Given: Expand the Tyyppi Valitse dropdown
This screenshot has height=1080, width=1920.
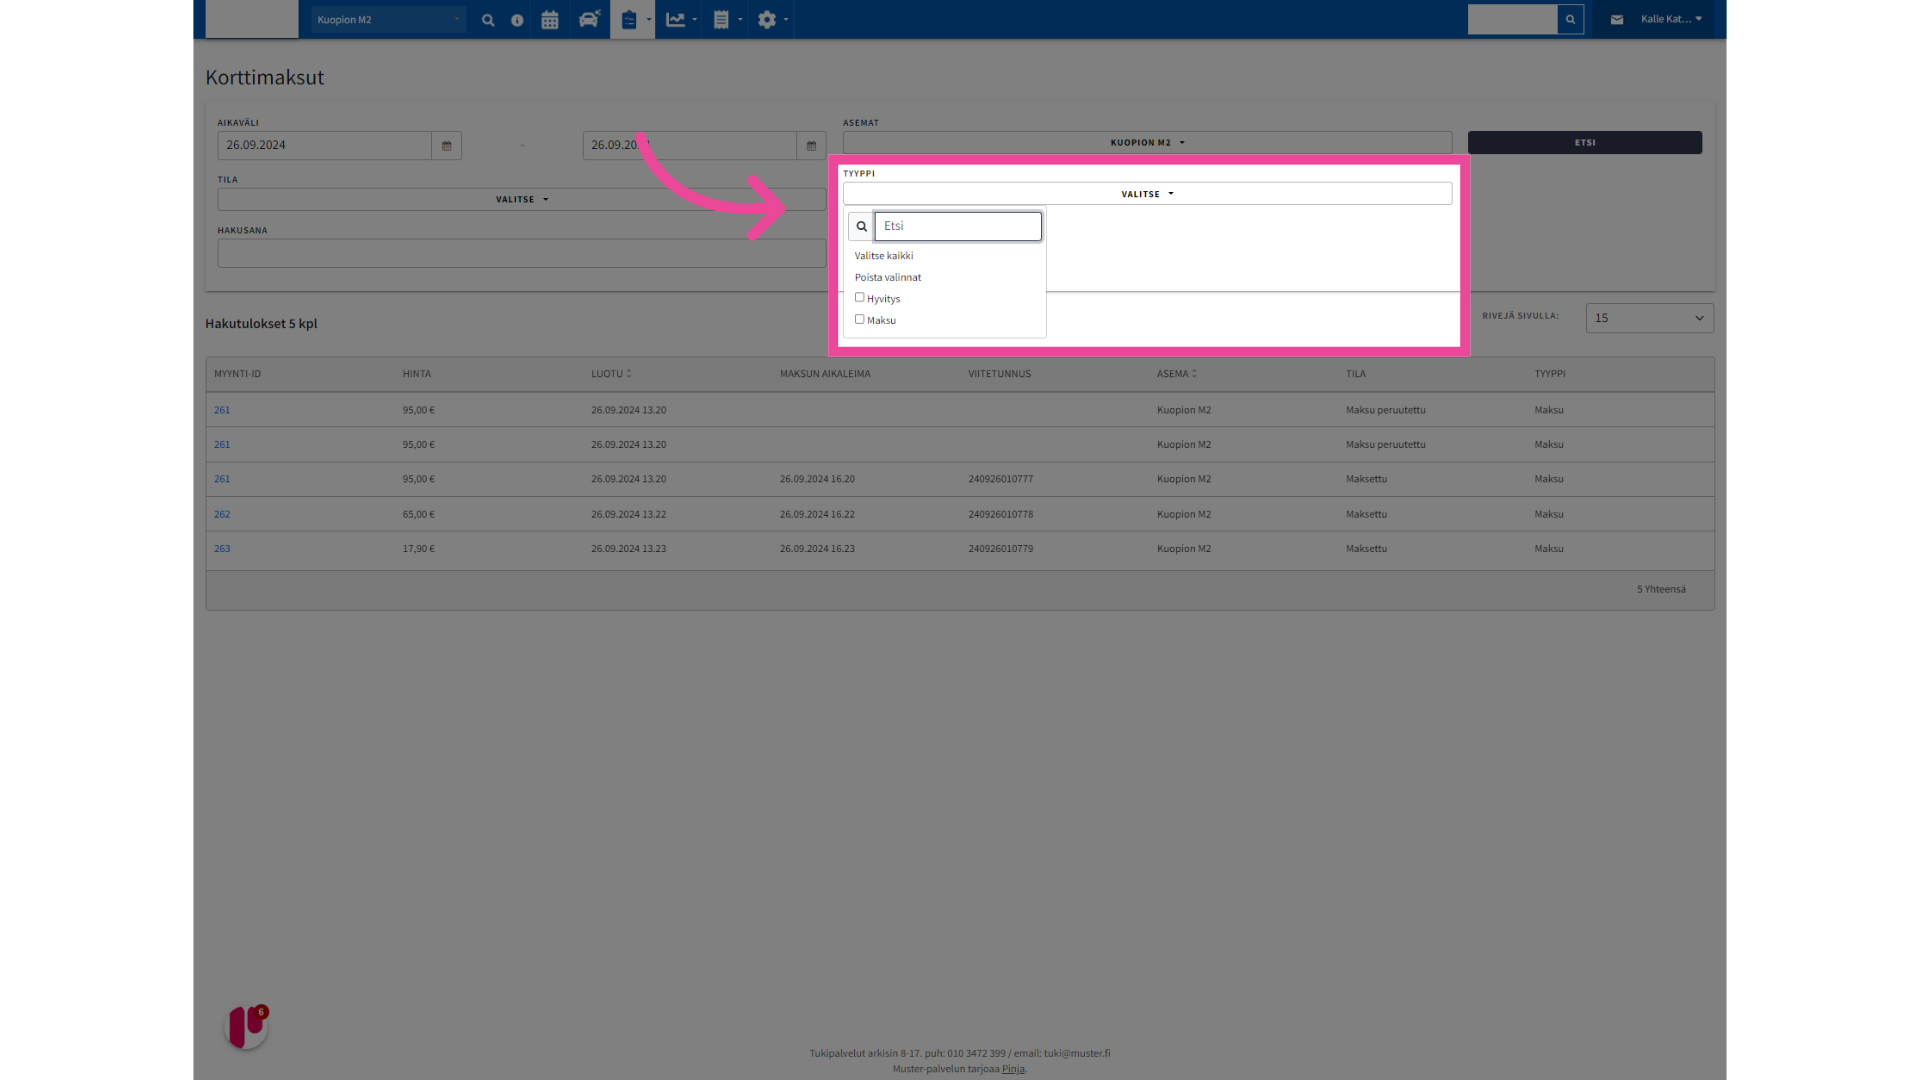Looking at the screenshot, I should (1147, 194).
